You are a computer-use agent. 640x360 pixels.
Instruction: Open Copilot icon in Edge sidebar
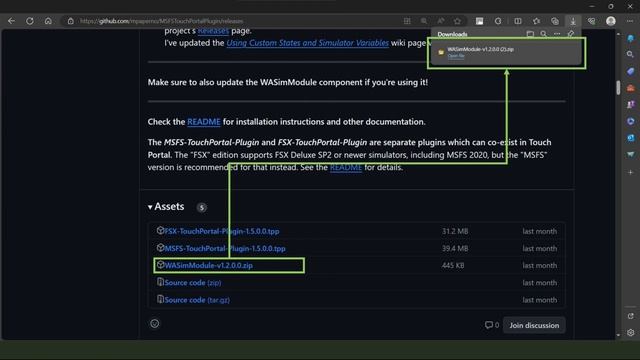click(x=631, y=38)
